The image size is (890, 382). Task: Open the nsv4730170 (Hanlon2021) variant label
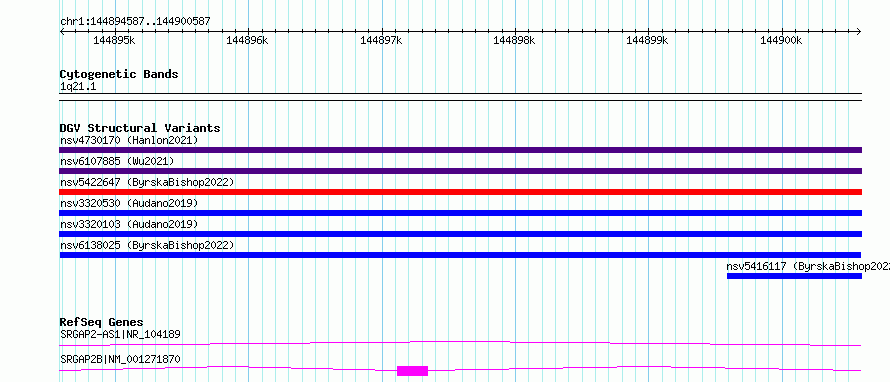(129, 140)
